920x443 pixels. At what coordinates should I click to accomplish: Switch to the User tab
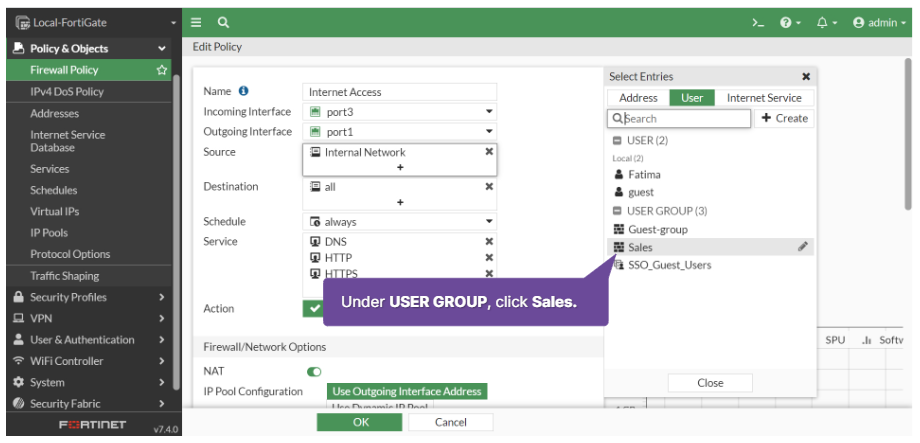[692, 98]
